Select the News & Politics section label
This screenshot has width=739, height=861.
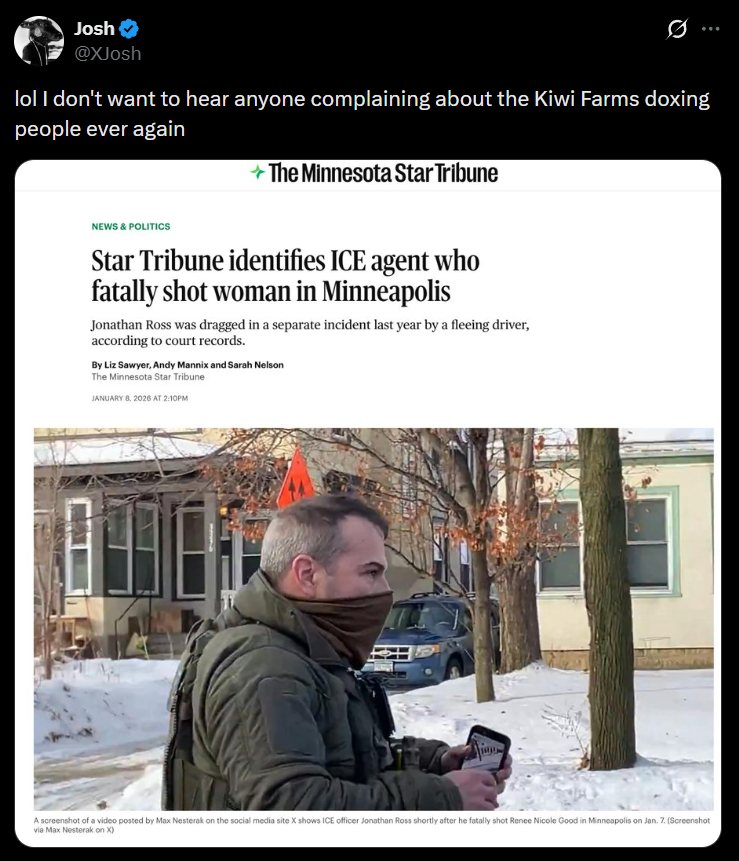pos(131,226)
